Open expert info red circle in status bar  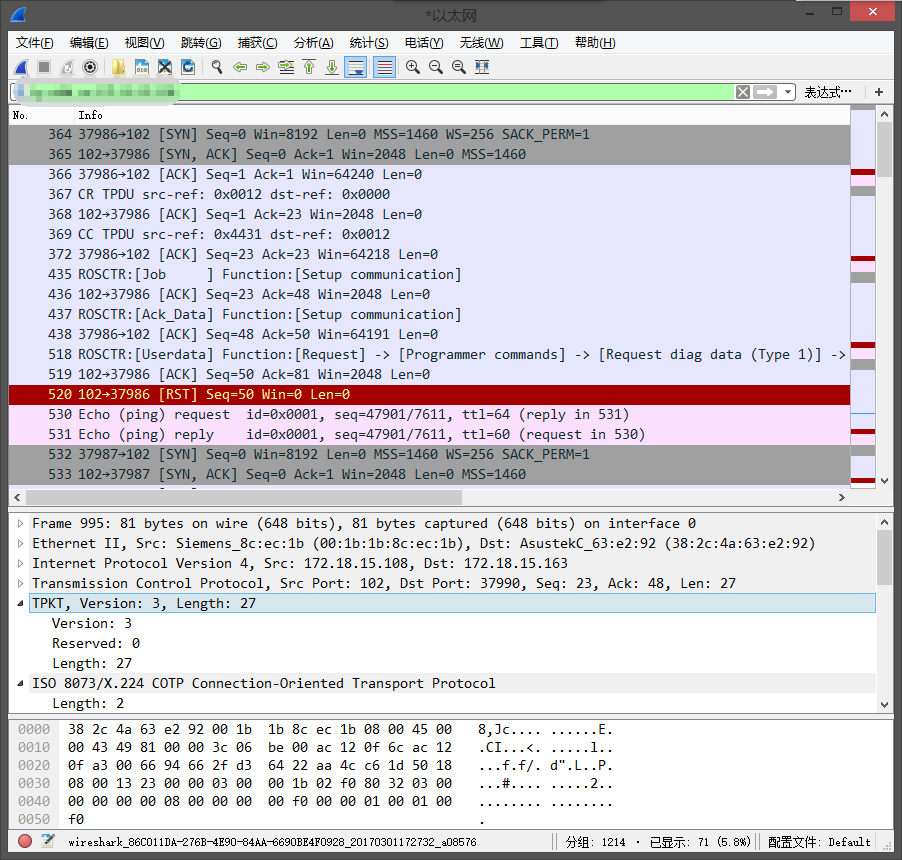(x=25, y=841)
